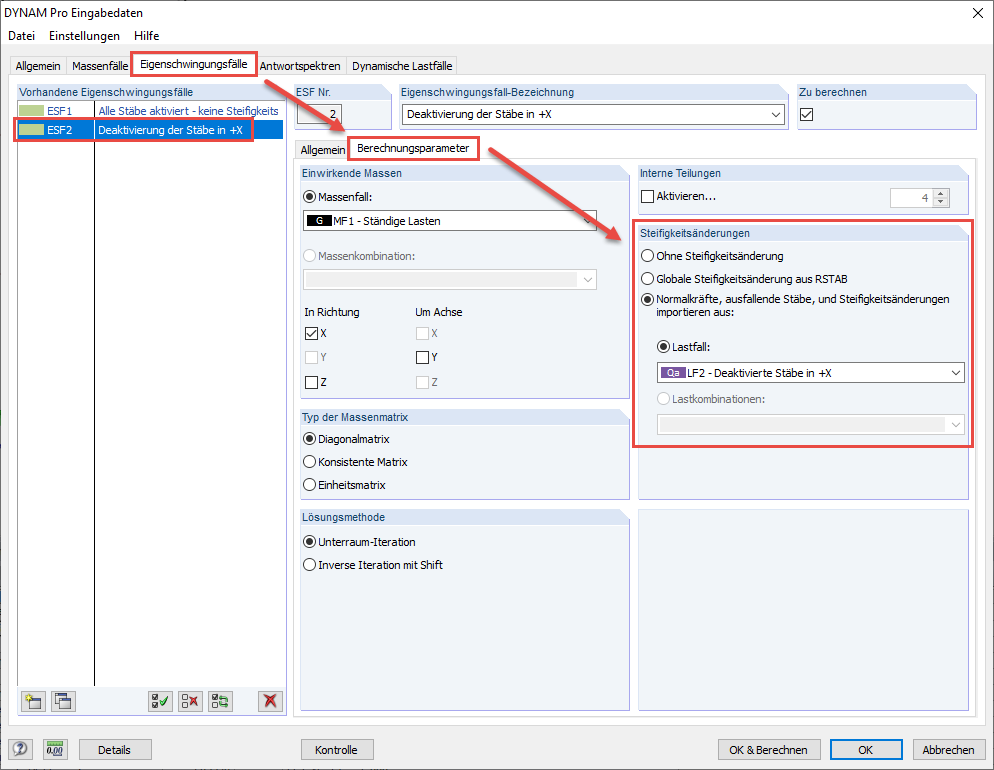
Task: Confirm with the OK button
Action: [866, 750]
